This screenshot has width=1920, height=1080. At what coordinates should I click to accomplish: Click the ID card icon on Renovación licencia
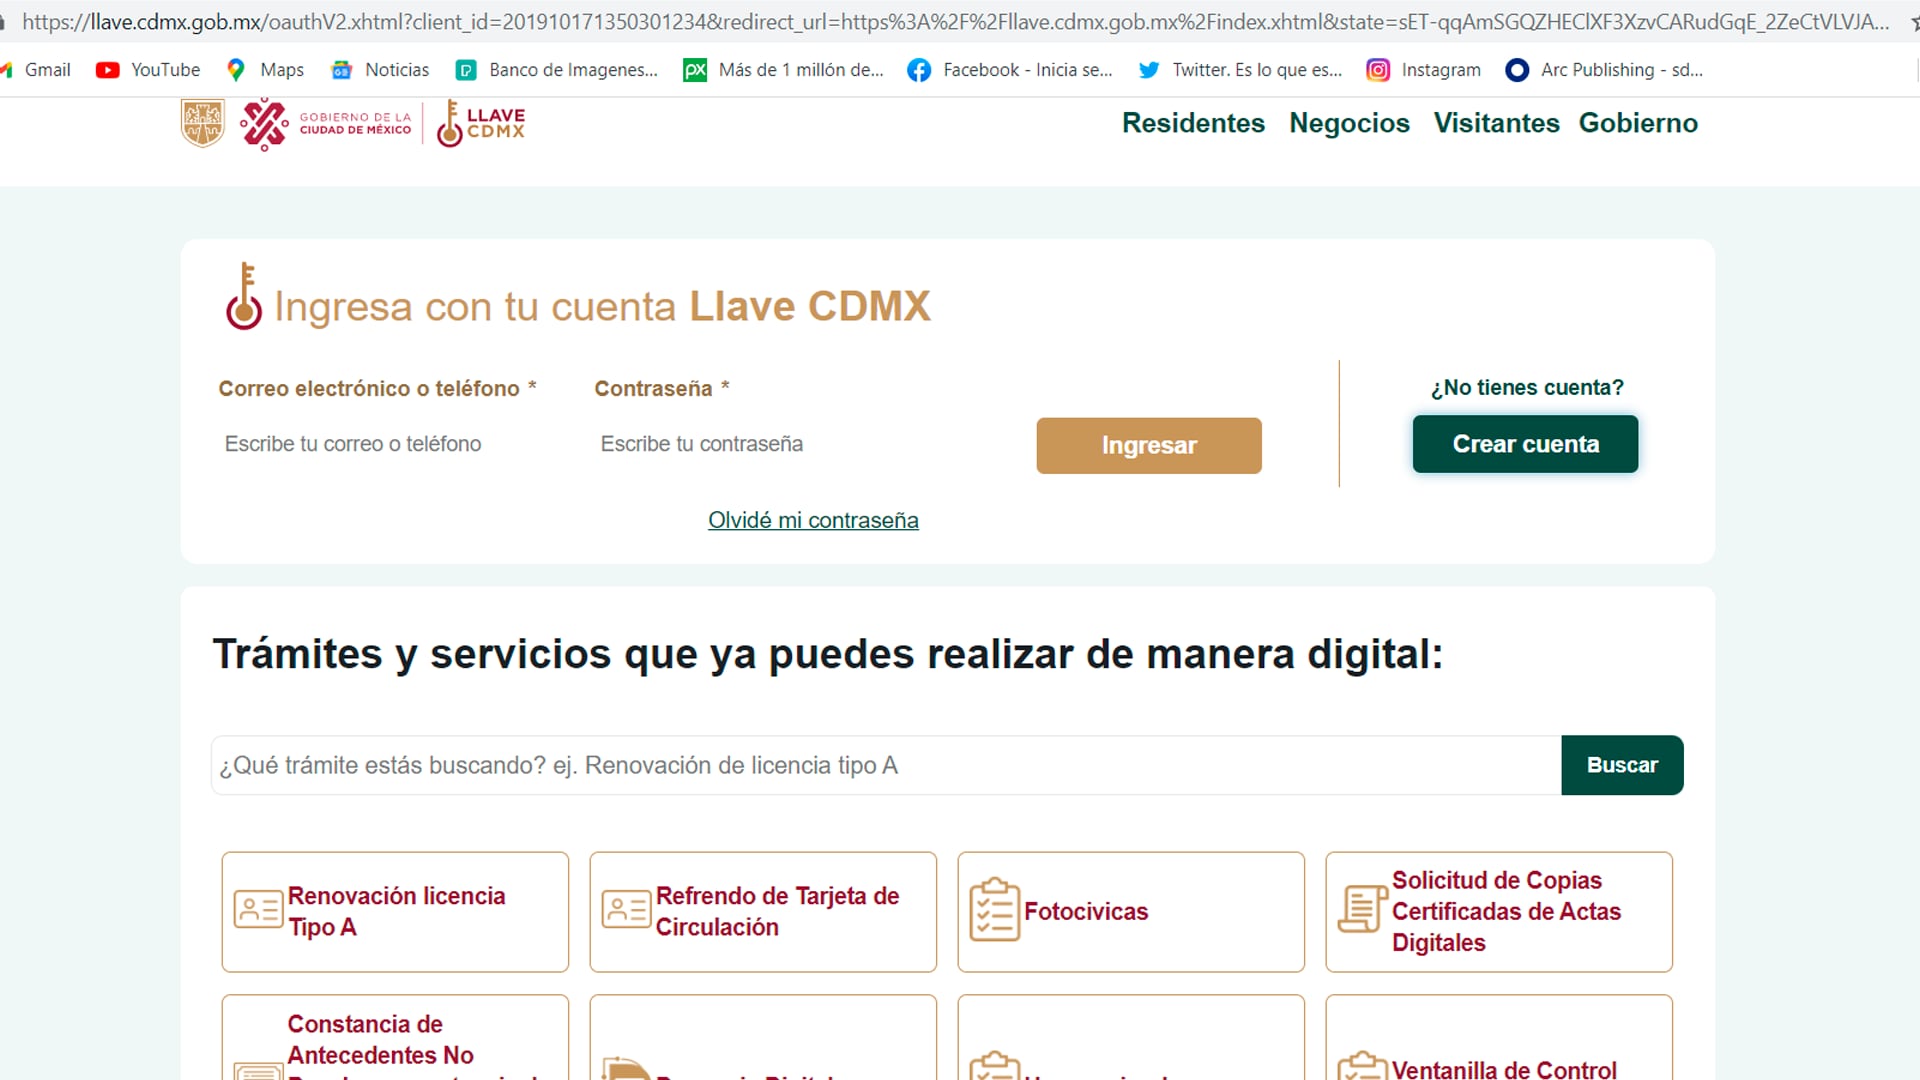258,910
